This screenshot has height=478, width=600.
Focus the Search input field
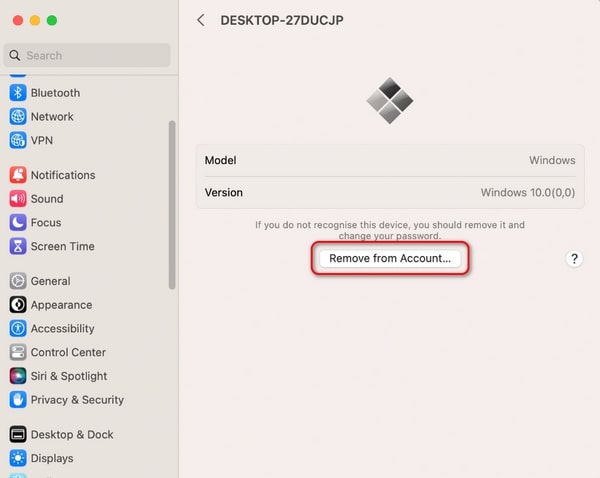[87, 55]
